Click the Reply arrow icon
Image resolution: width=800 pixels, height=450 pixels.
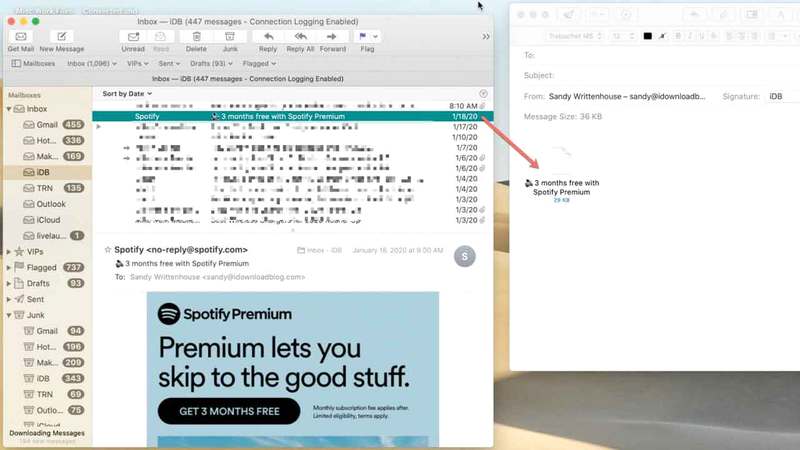(x=267, y=37)
